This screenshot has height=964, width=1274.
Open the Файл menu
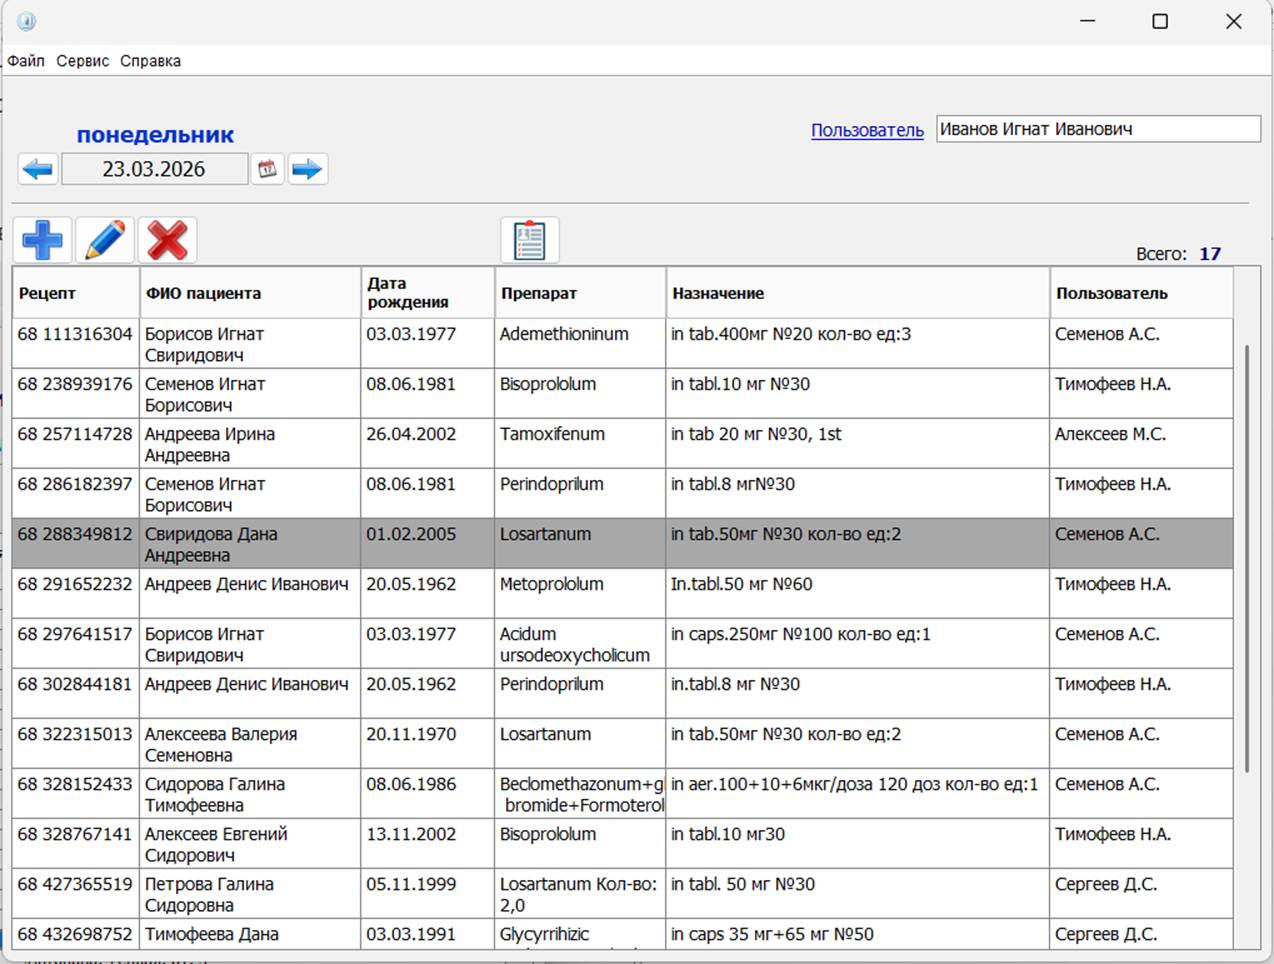26,61
